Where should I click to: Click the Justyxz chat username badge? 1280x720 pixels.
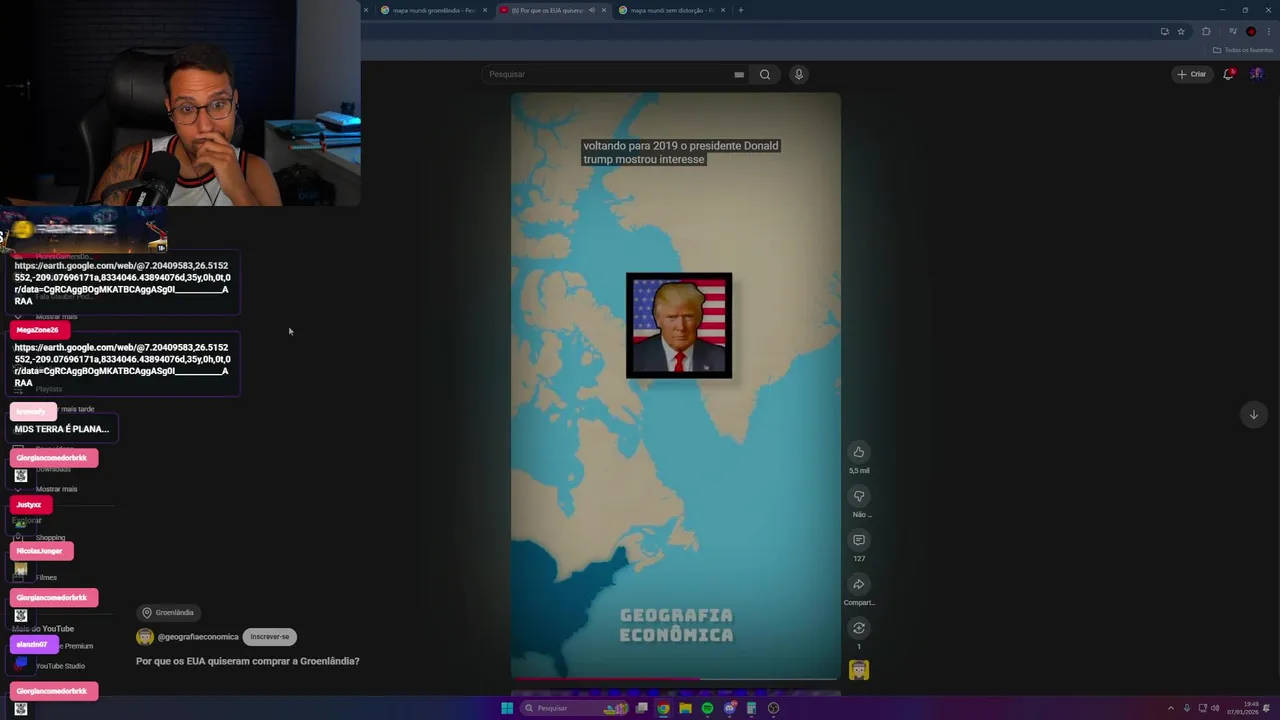(29, 505)
